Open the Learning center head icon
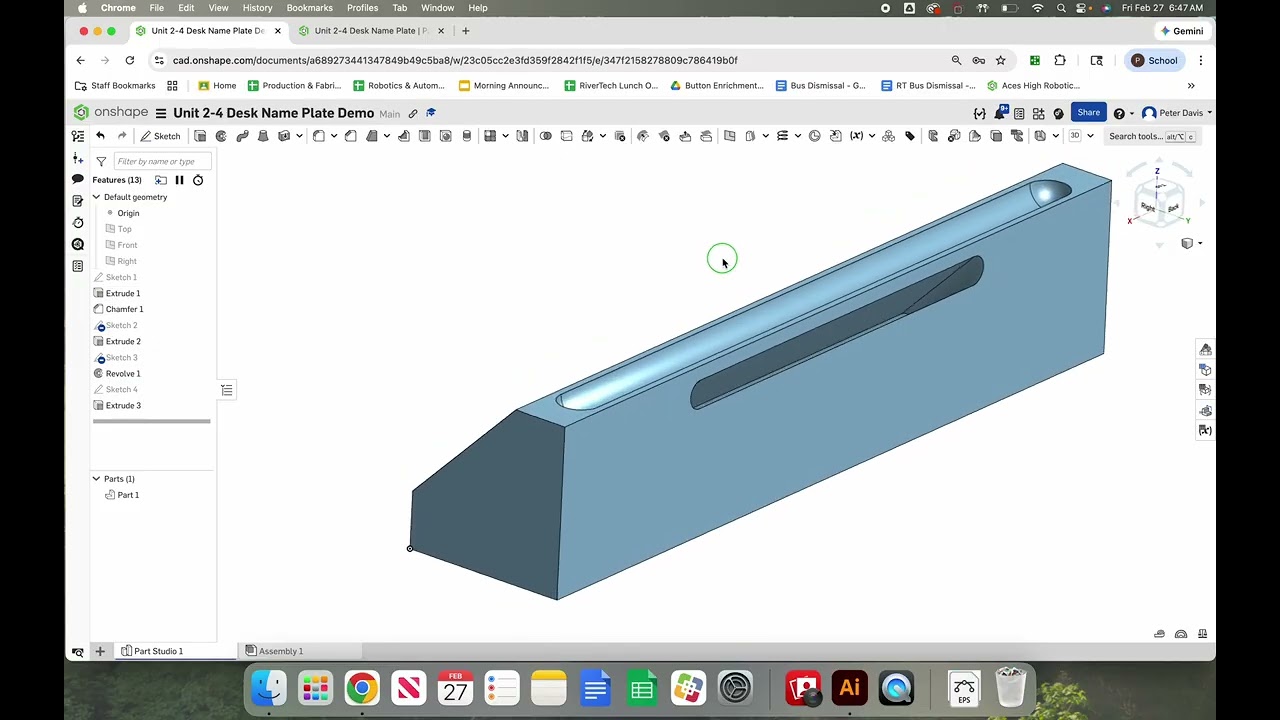Viewport: 1280px width, 720px height. 1058,113
